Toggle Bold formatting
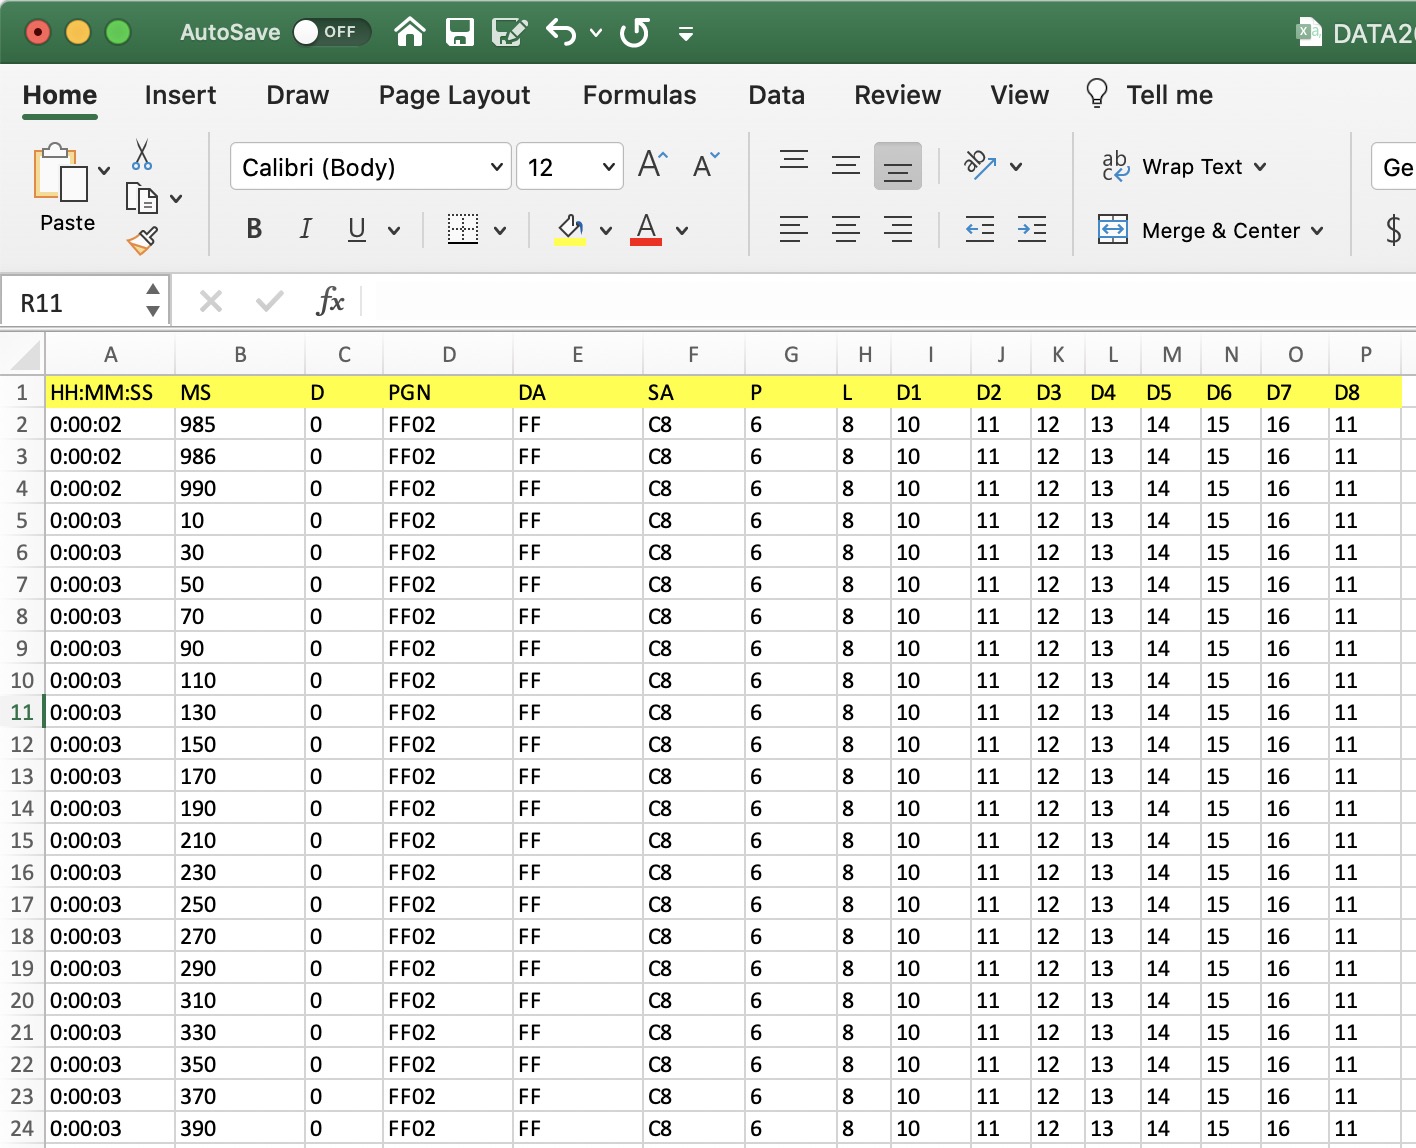Screen dimensions: 1416x1148 click(x=254, y=230)
